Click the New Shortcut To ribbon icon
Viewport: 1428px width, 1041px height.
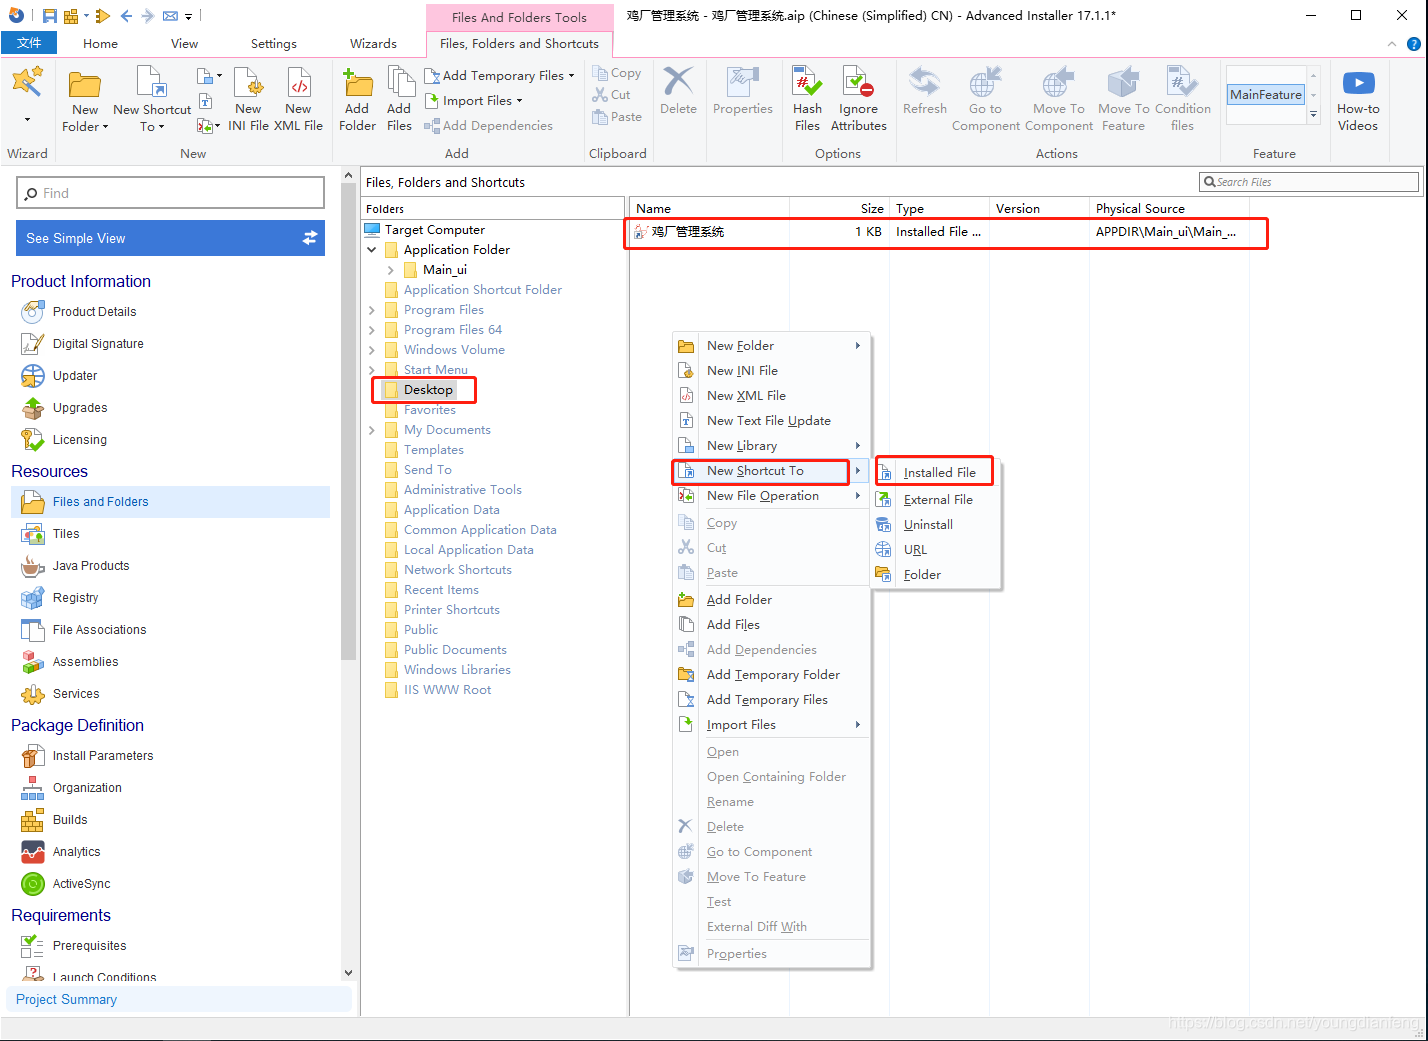tap(152, 101)
